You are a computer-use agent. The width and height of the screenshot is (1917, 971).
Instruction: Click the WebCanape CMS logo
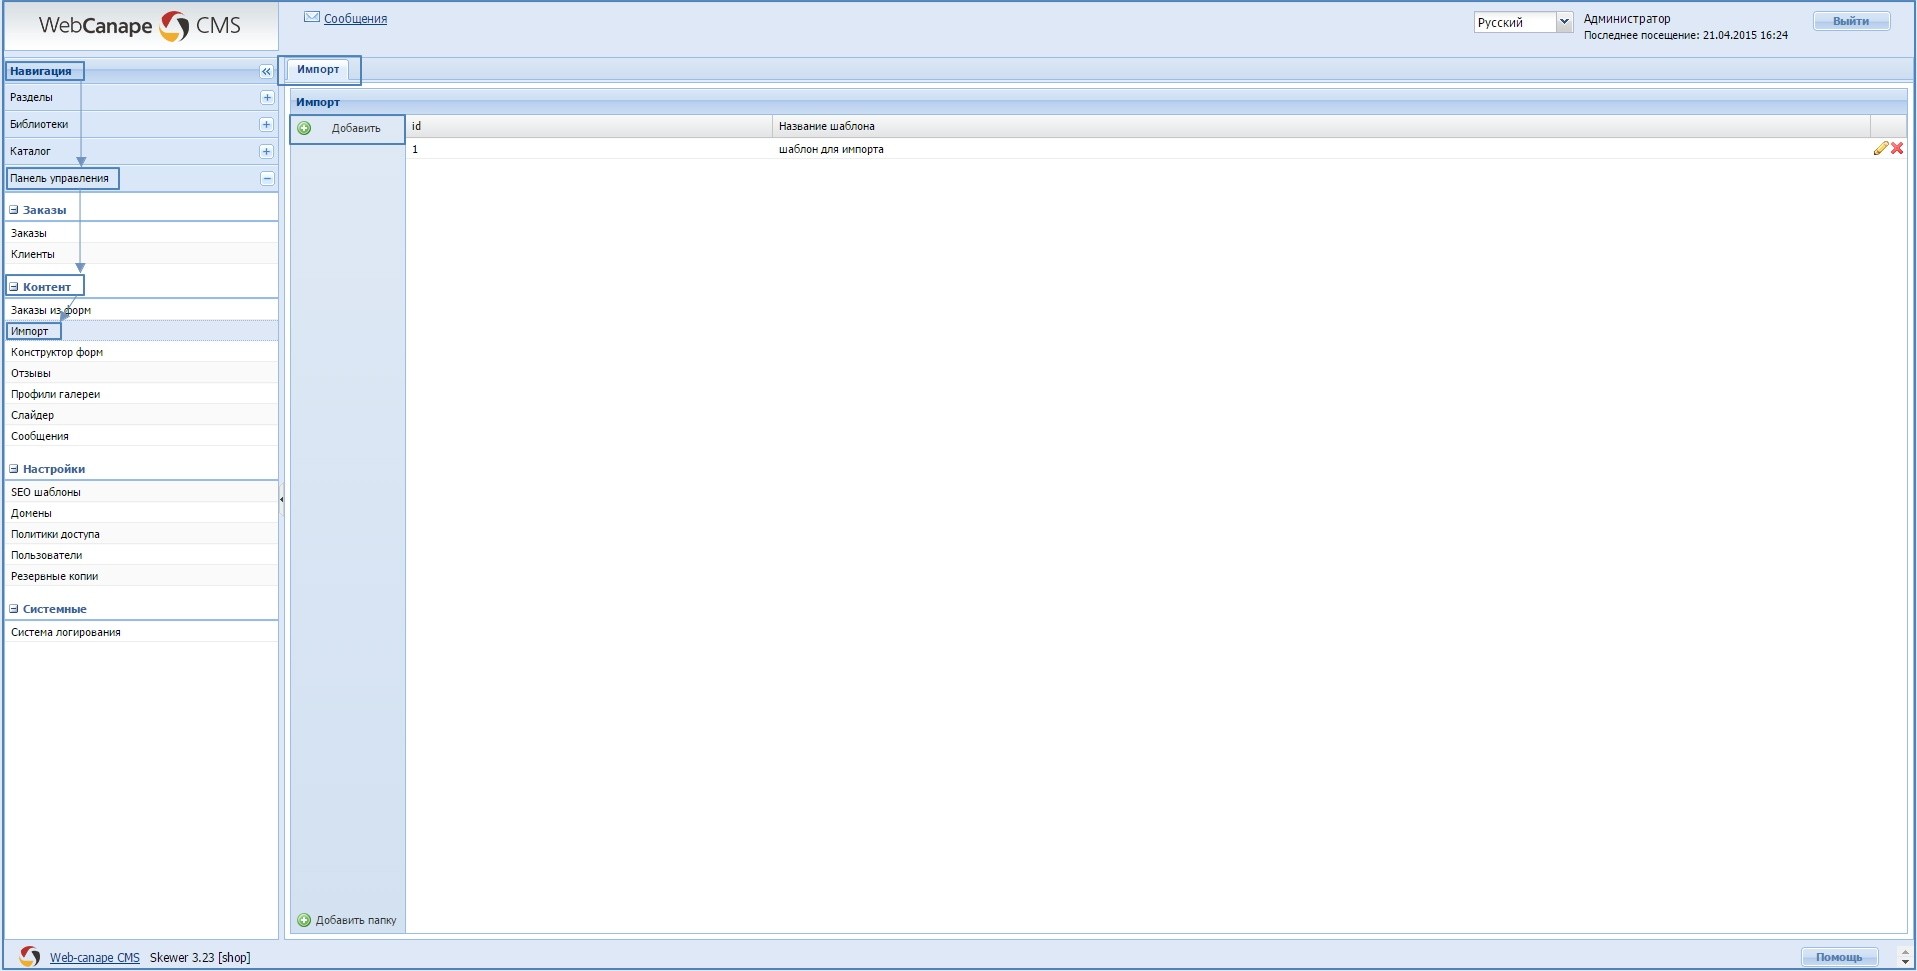click(140, 26)
